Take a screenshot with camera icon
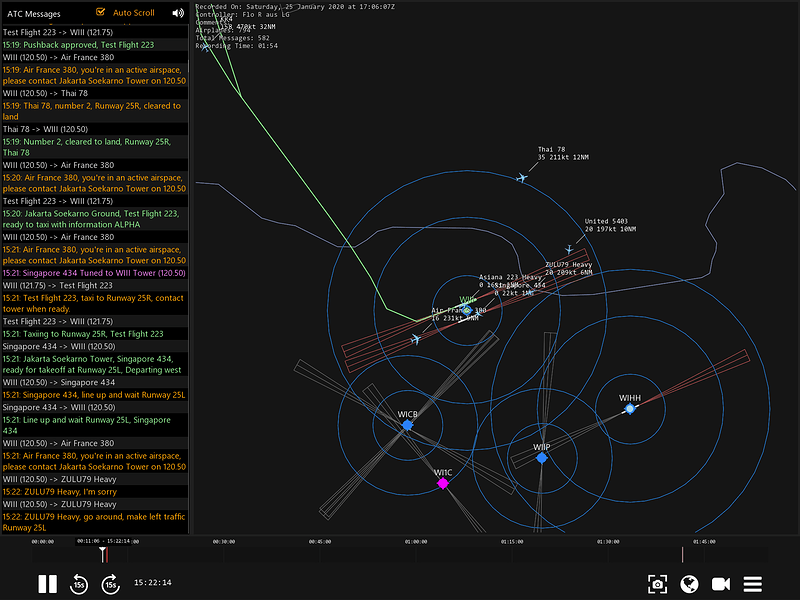800x600 pixels. click(657, 584)
